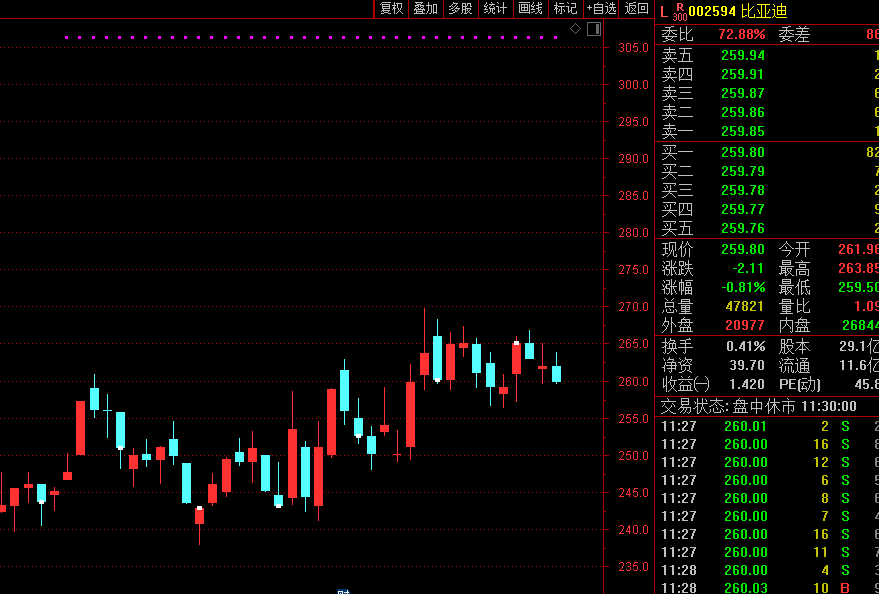Image resolution: width=879 pixels, height=594 pixels.
Task: Open the 标记 mark tool
Action: pyautogui.click(x=565, y=8)
